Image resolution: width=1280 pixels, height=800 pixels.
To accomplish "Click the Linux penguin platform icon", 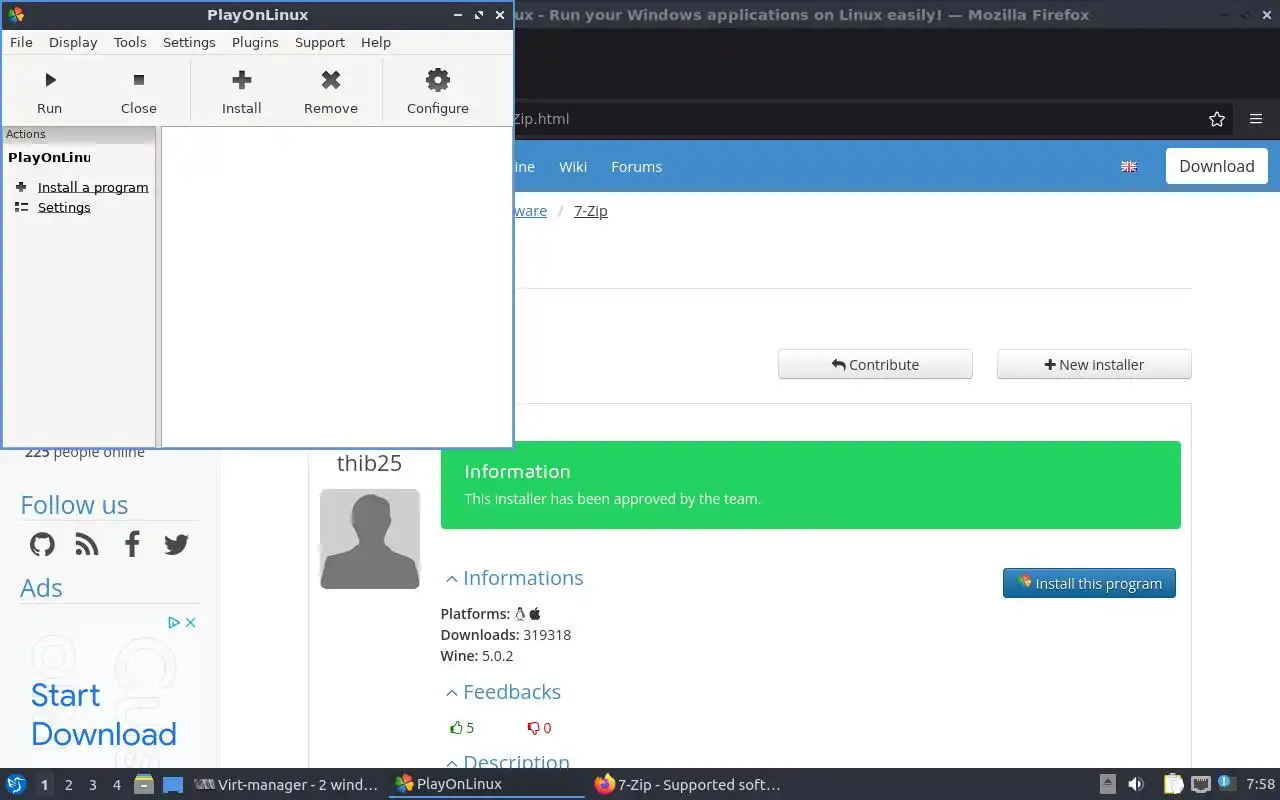I will (520, 613).
